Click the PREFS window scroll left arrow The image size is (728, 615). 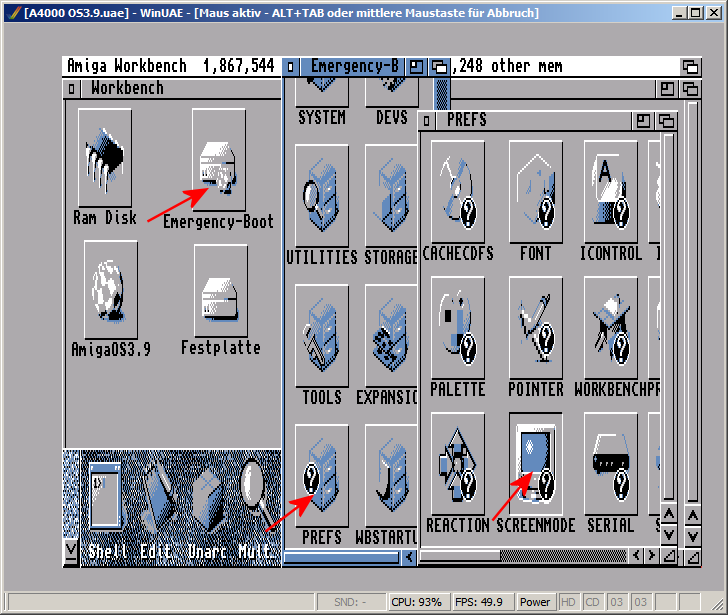636,555
